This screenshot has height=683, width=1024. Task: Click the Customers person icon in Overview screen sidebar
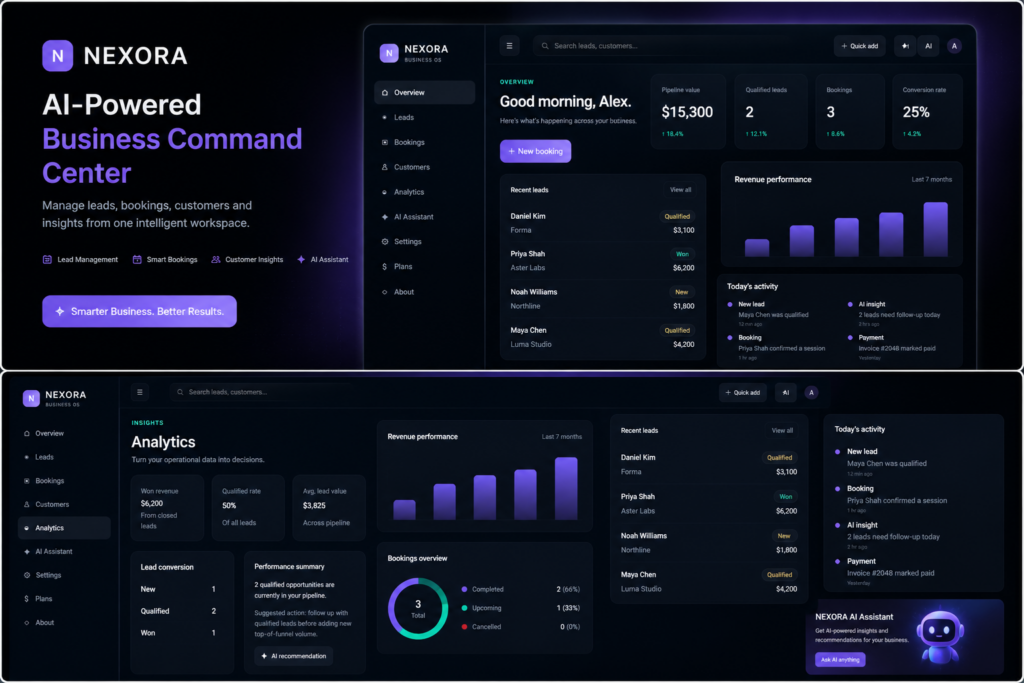(x=385, y=167)
